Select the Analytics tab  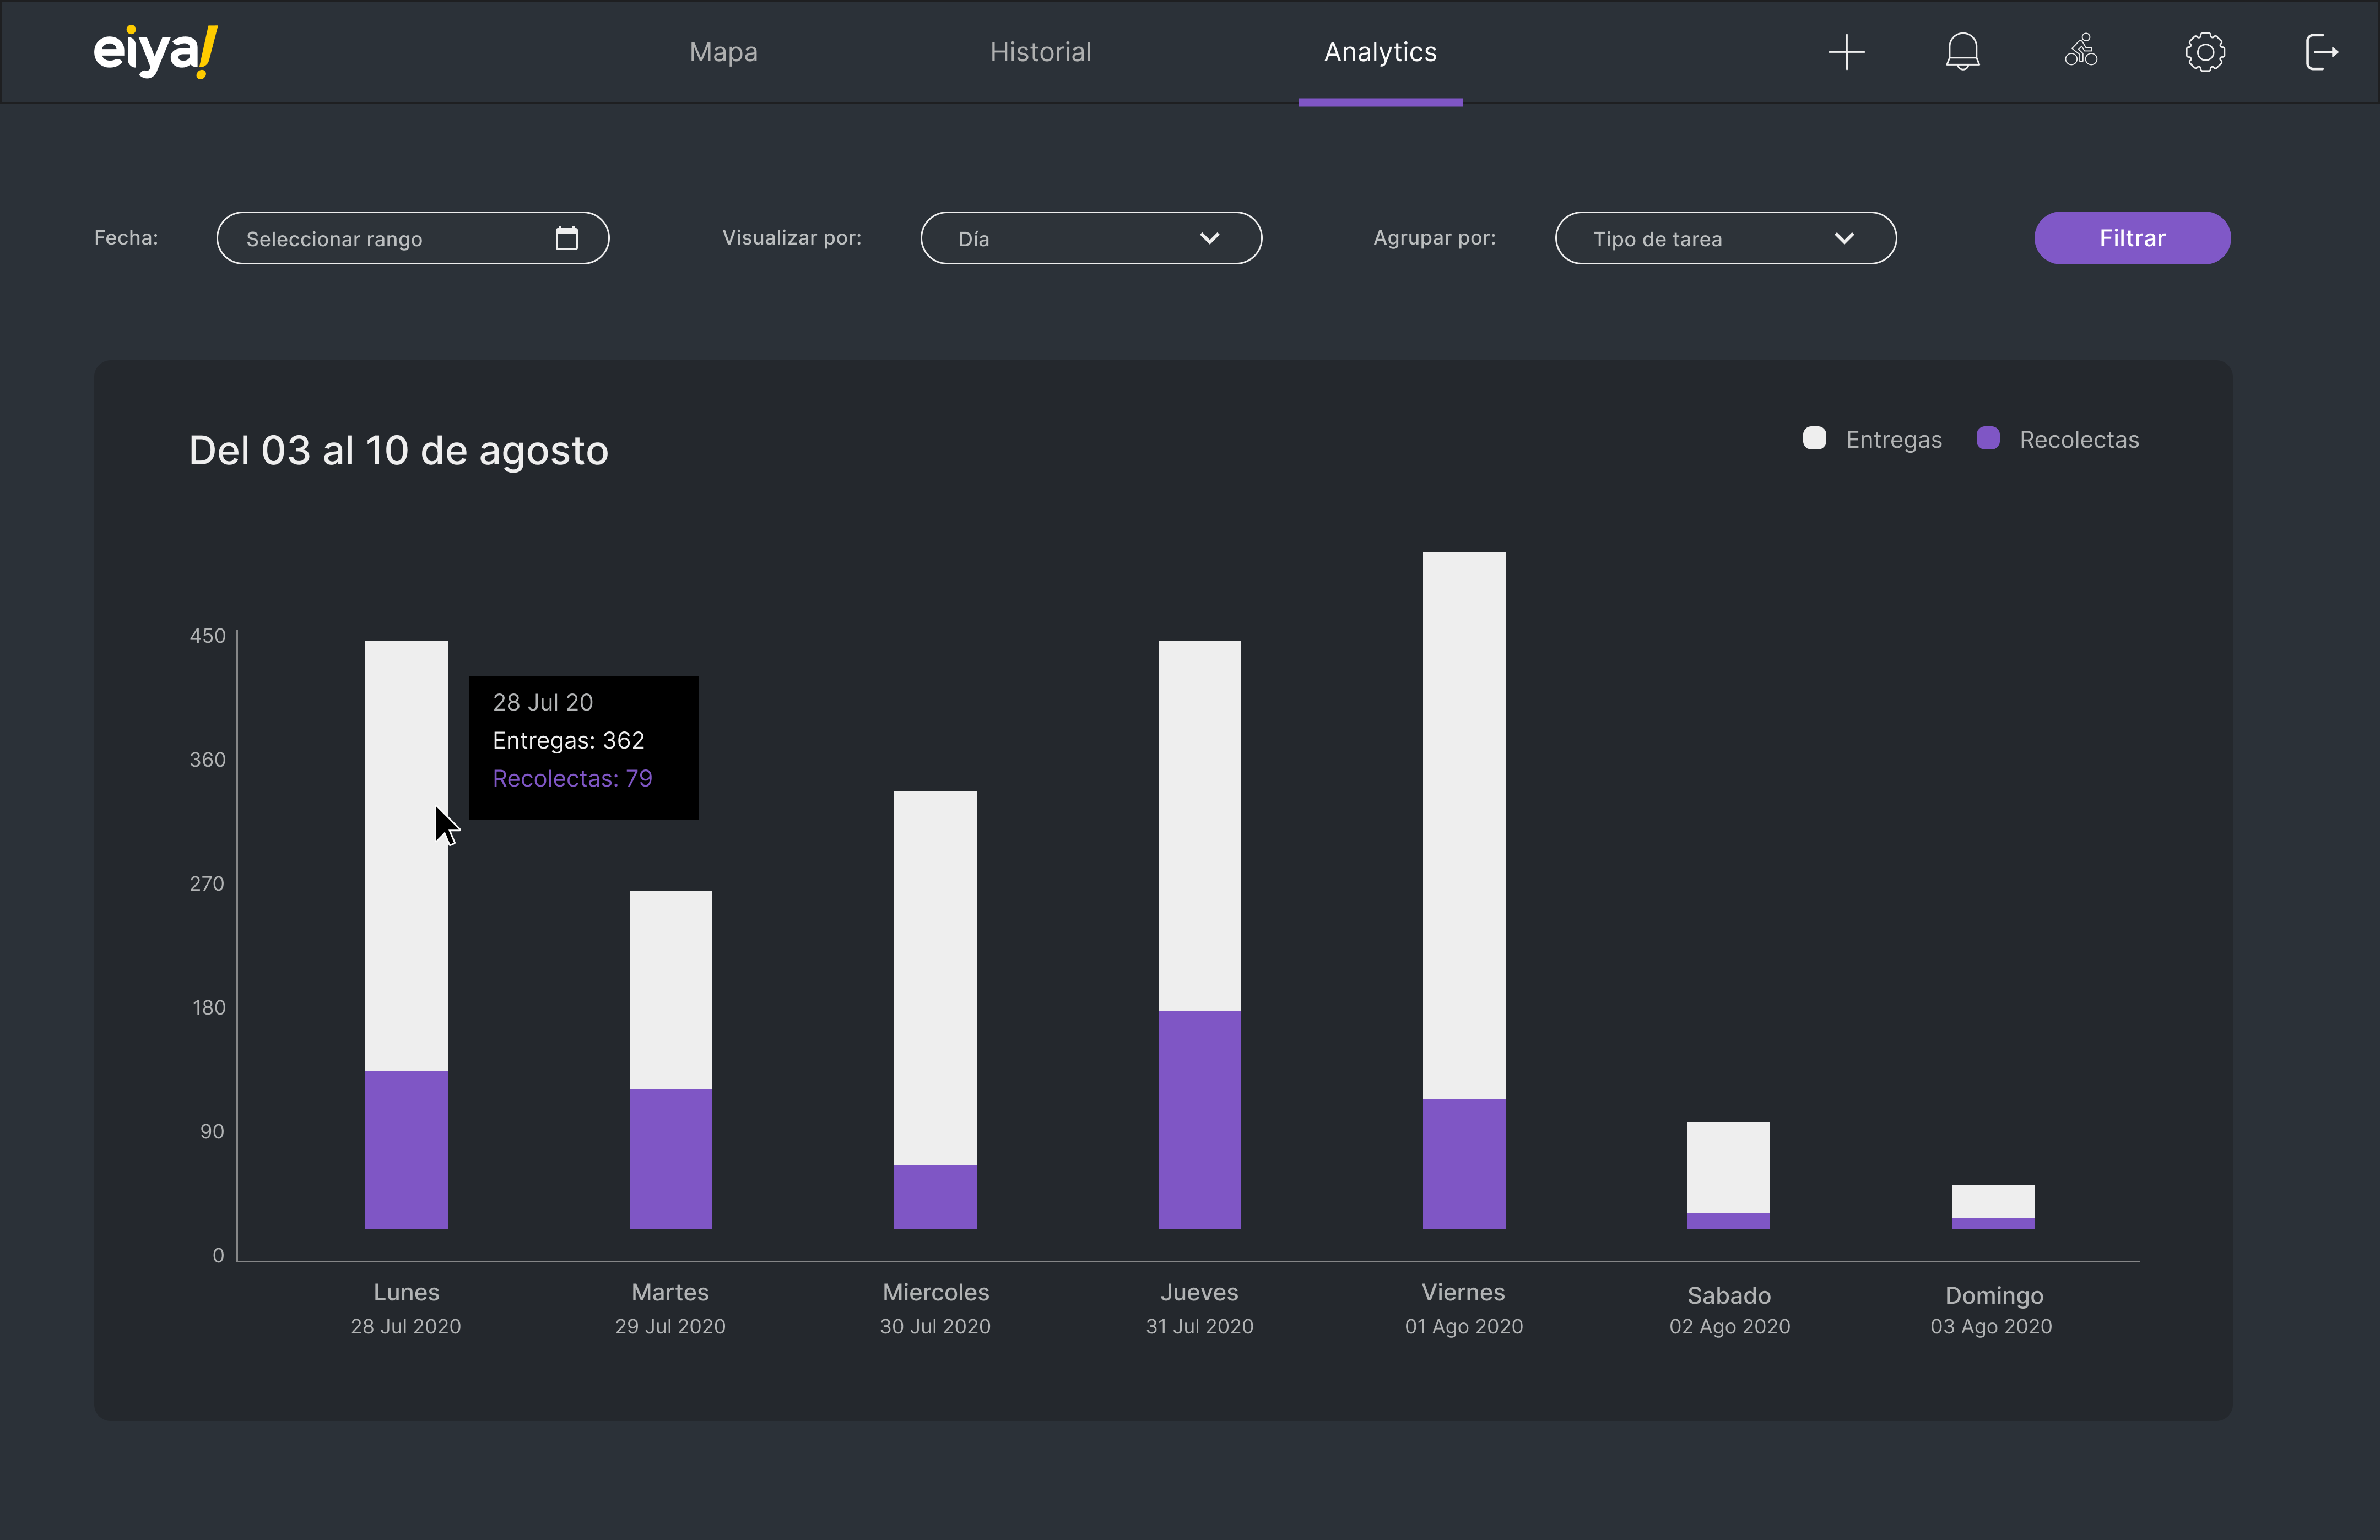[1380, 52]
